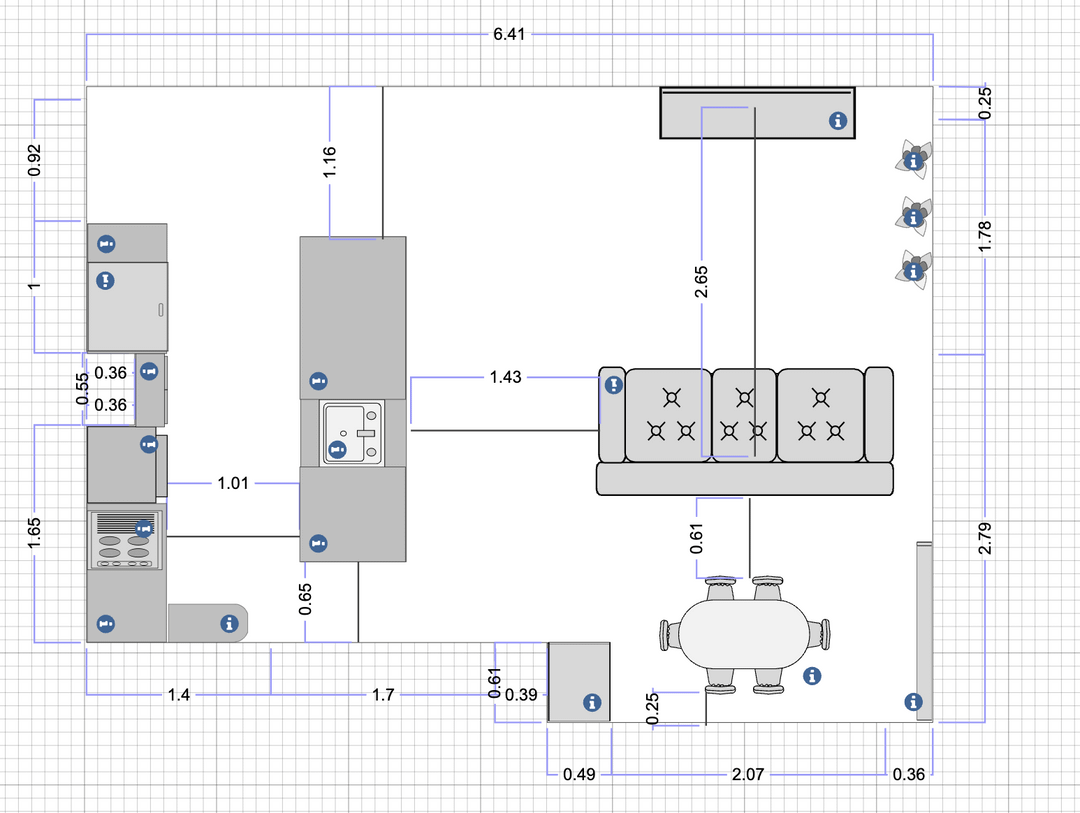Click info icon on bottom-left corner counter
Screen dimensions: 1080x813
[105, 624]
